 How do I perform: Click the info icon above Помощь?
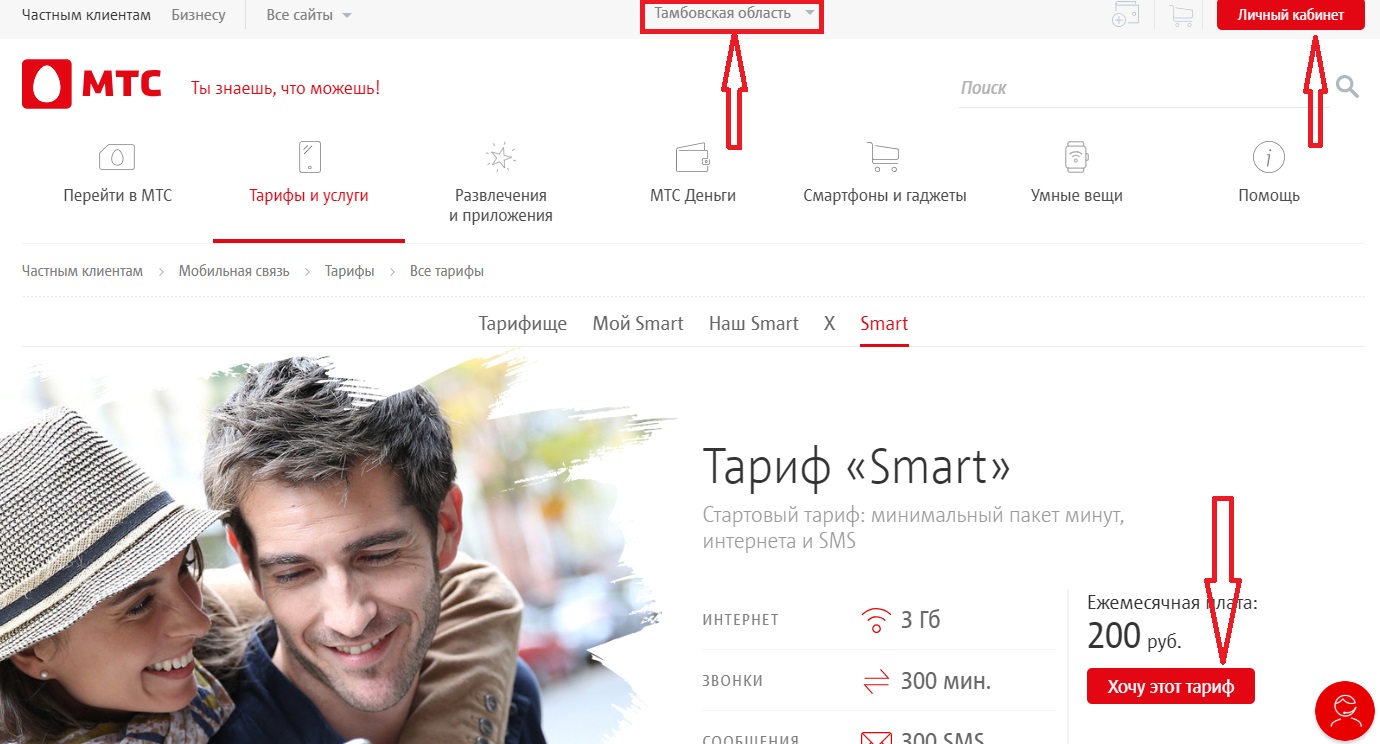click(x=1269, y=157)
